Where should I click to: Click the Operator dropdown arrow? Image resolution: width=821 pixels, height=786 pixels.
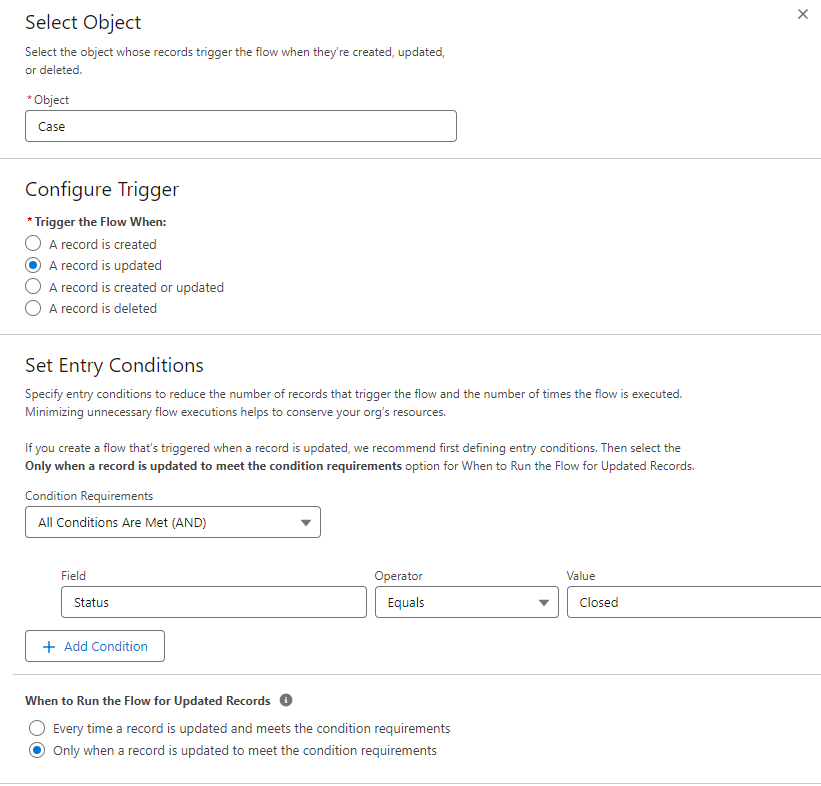[544, 603]
